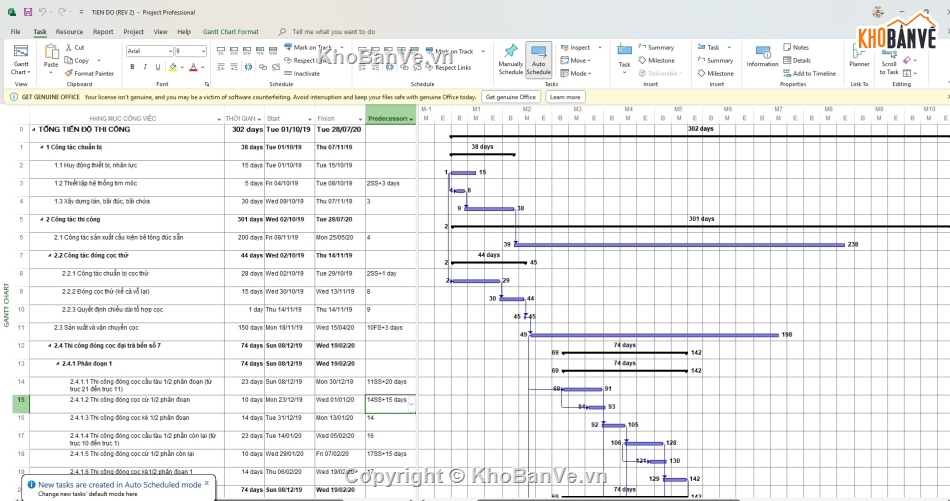Switch to the Resource tab
The image size is (950, 501).
pos(69,32)
